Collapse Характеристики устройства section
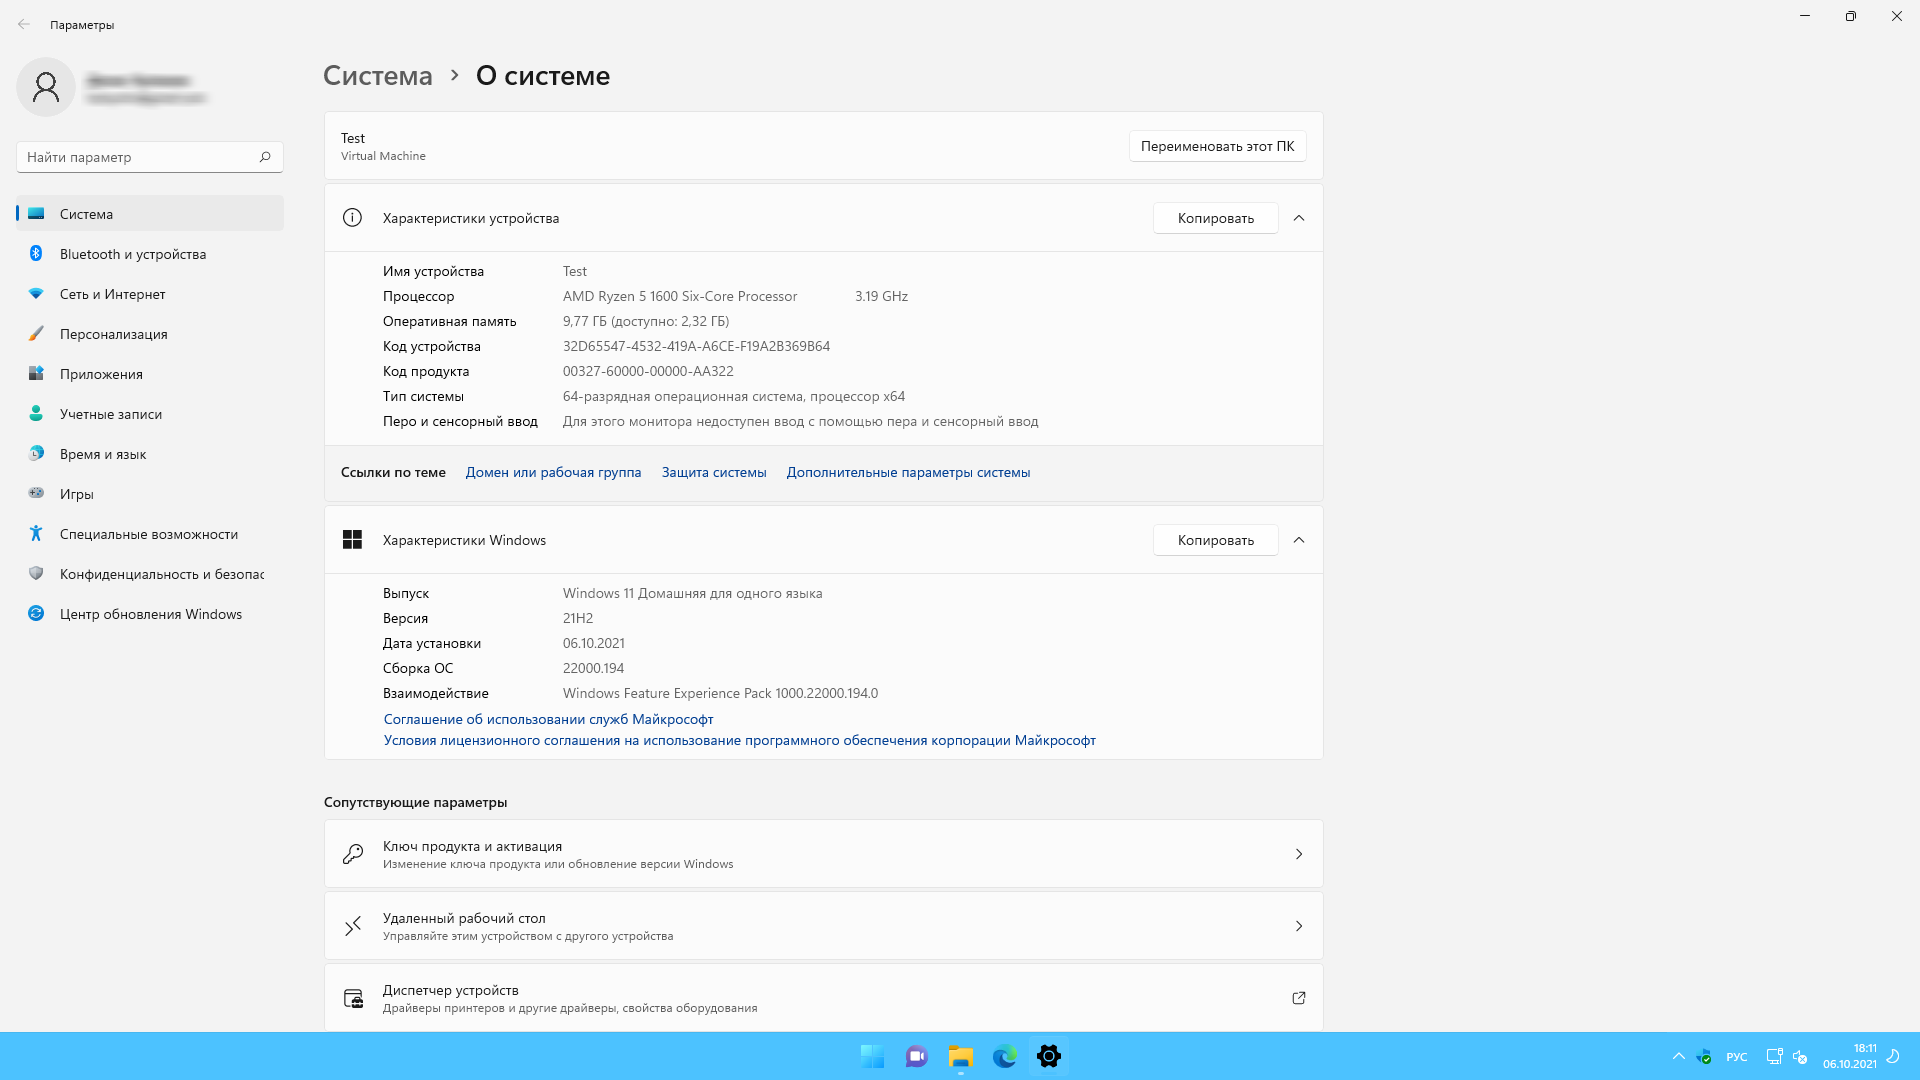1920x1080 pixels. tap(1298, 218)
